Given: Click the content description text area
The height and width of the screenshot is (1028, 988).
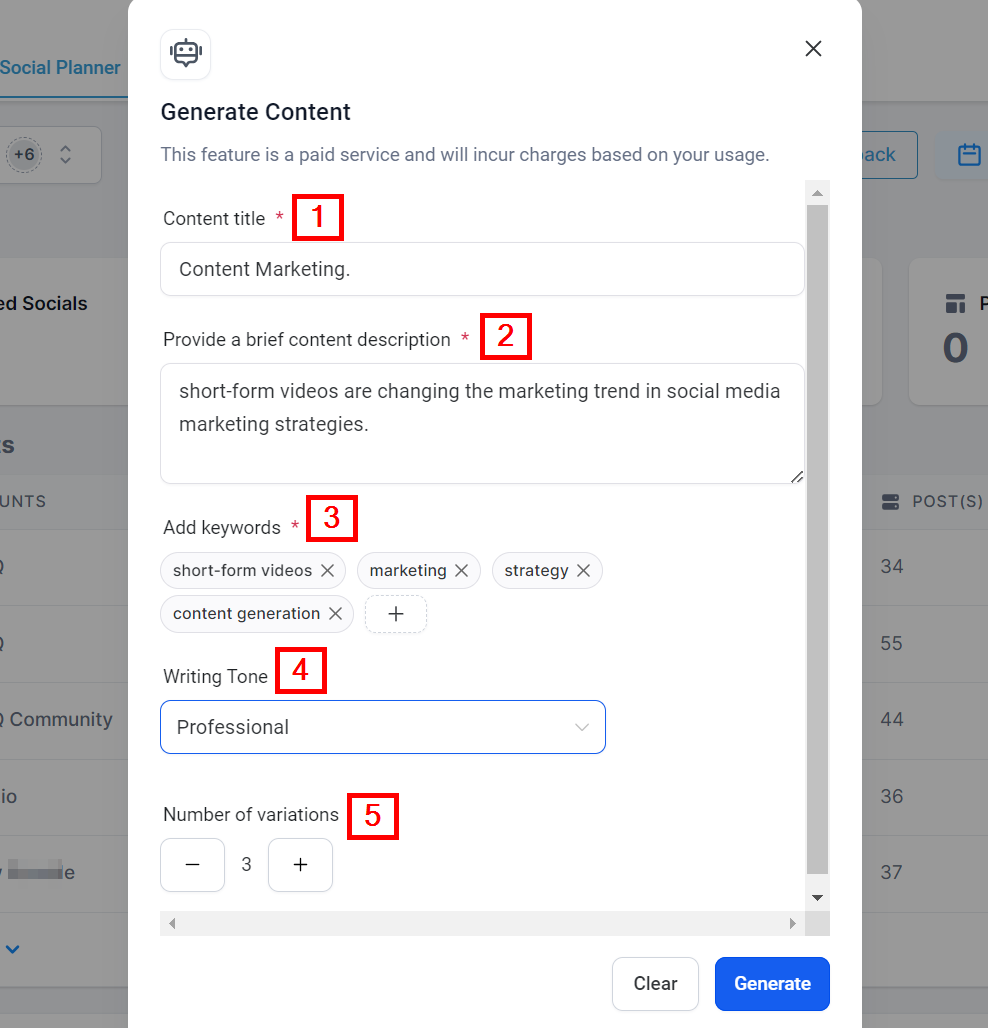Looking at the screenshot, I should (482, 423).
